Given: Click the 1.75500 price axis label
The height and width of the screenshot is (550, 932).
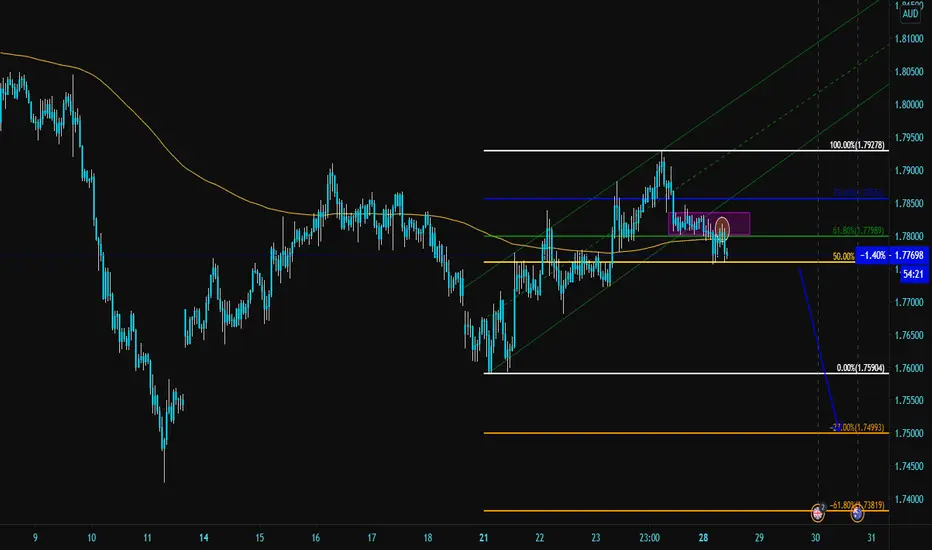Looking at the screenshot, I should (909, 400).
